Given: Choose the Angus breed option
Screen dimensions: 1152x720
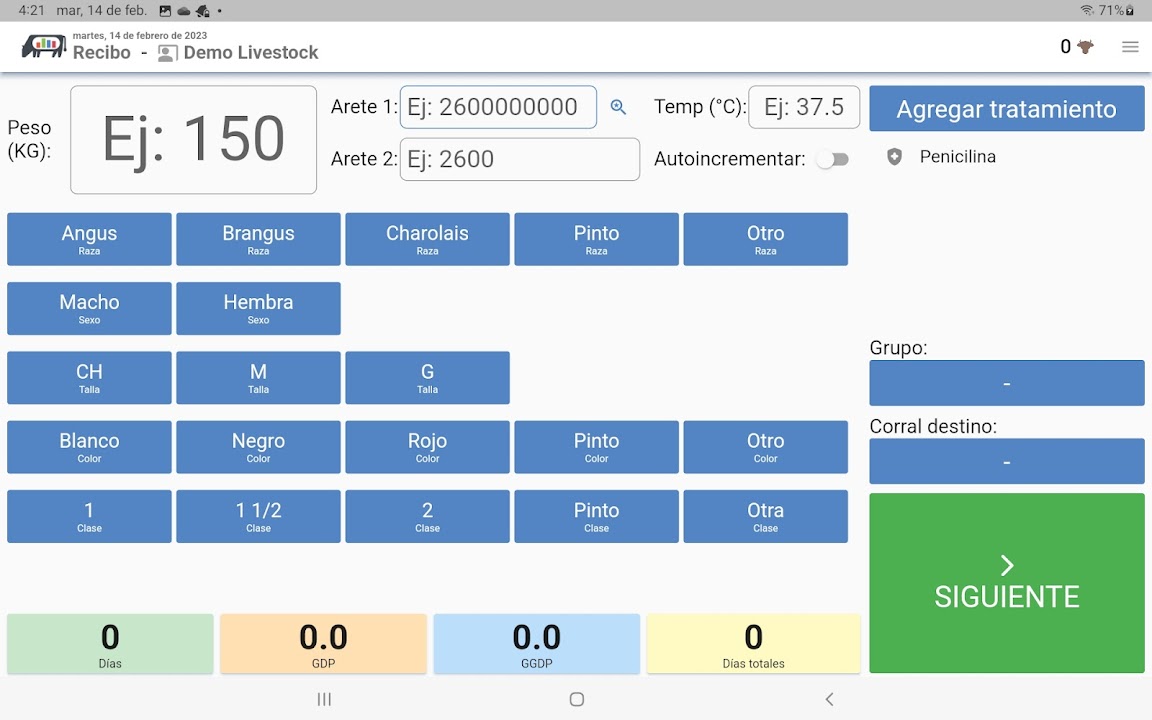Looking at the screenshot, I should 89,239.
